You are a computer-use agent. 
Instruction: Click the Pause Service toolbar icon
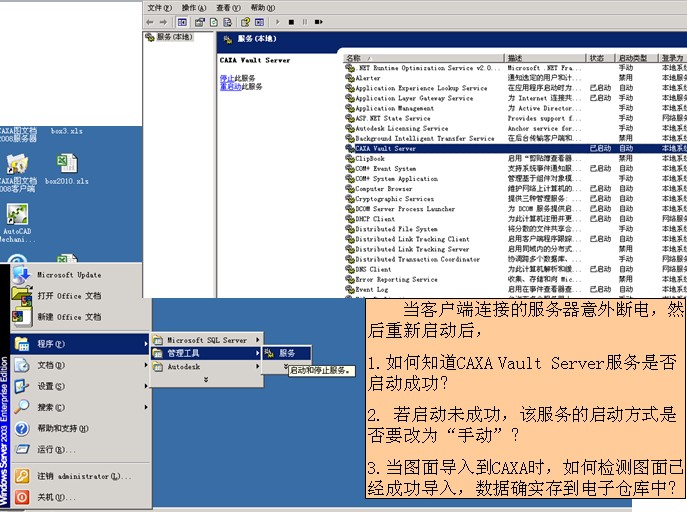pos(305,22)
